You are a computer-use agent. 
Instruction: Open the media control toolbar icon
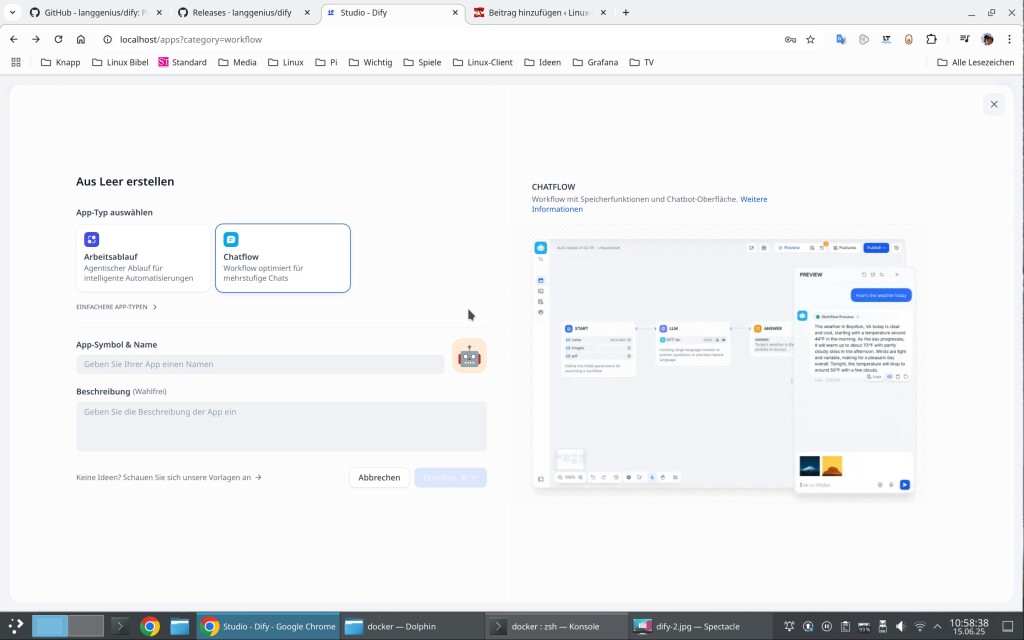coord(964,39)
